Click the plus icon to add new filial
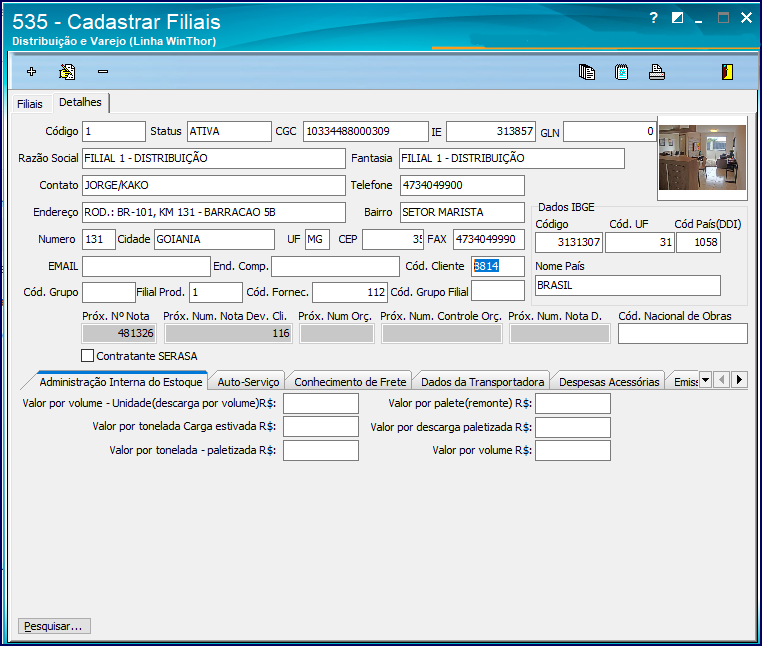 tap(32, 72)
